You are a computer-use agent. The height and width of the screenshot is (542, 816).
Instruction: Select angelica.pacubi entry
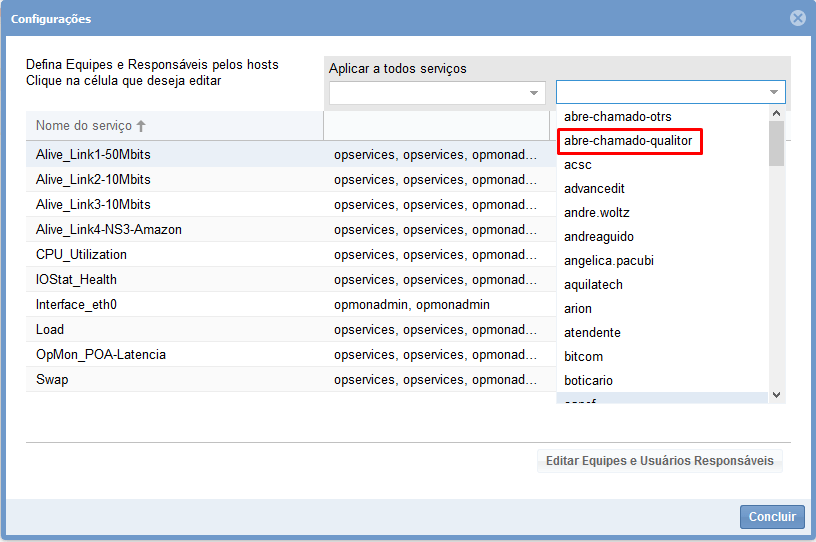click(x=607, y=261)
